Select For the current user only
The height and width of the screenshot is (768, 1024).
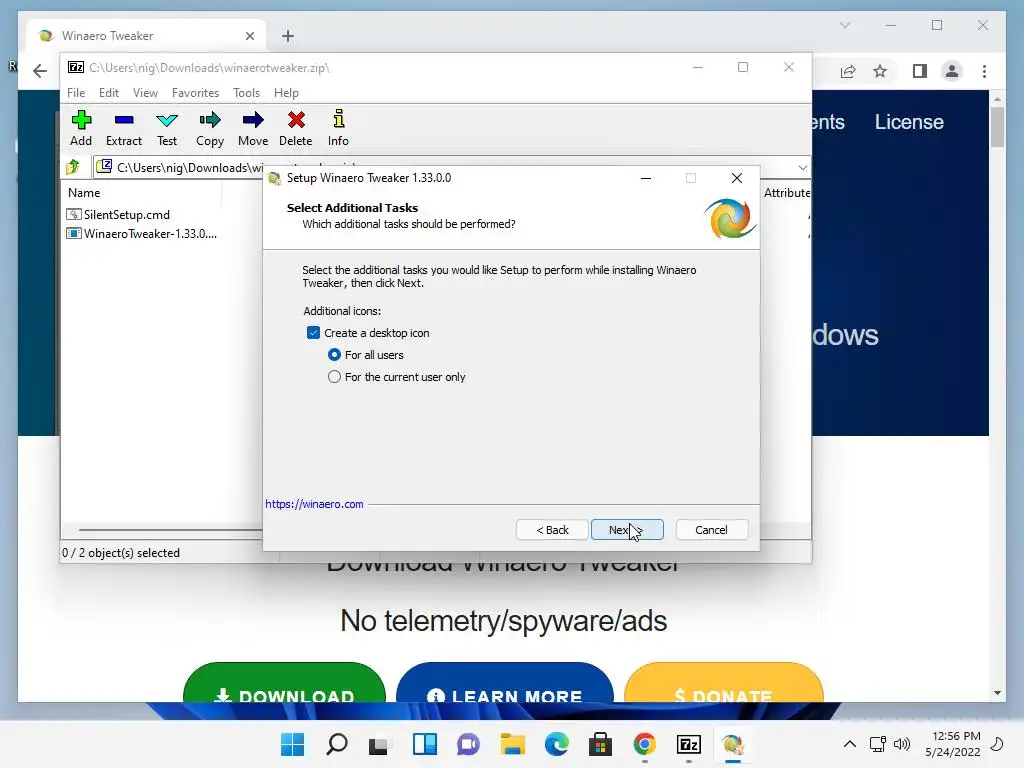coord(334,377)
